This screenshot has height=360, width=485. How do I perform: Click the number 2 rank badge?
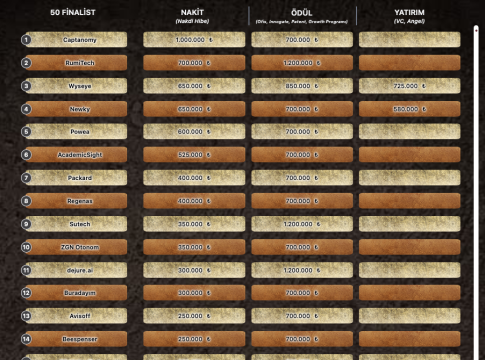26,63
